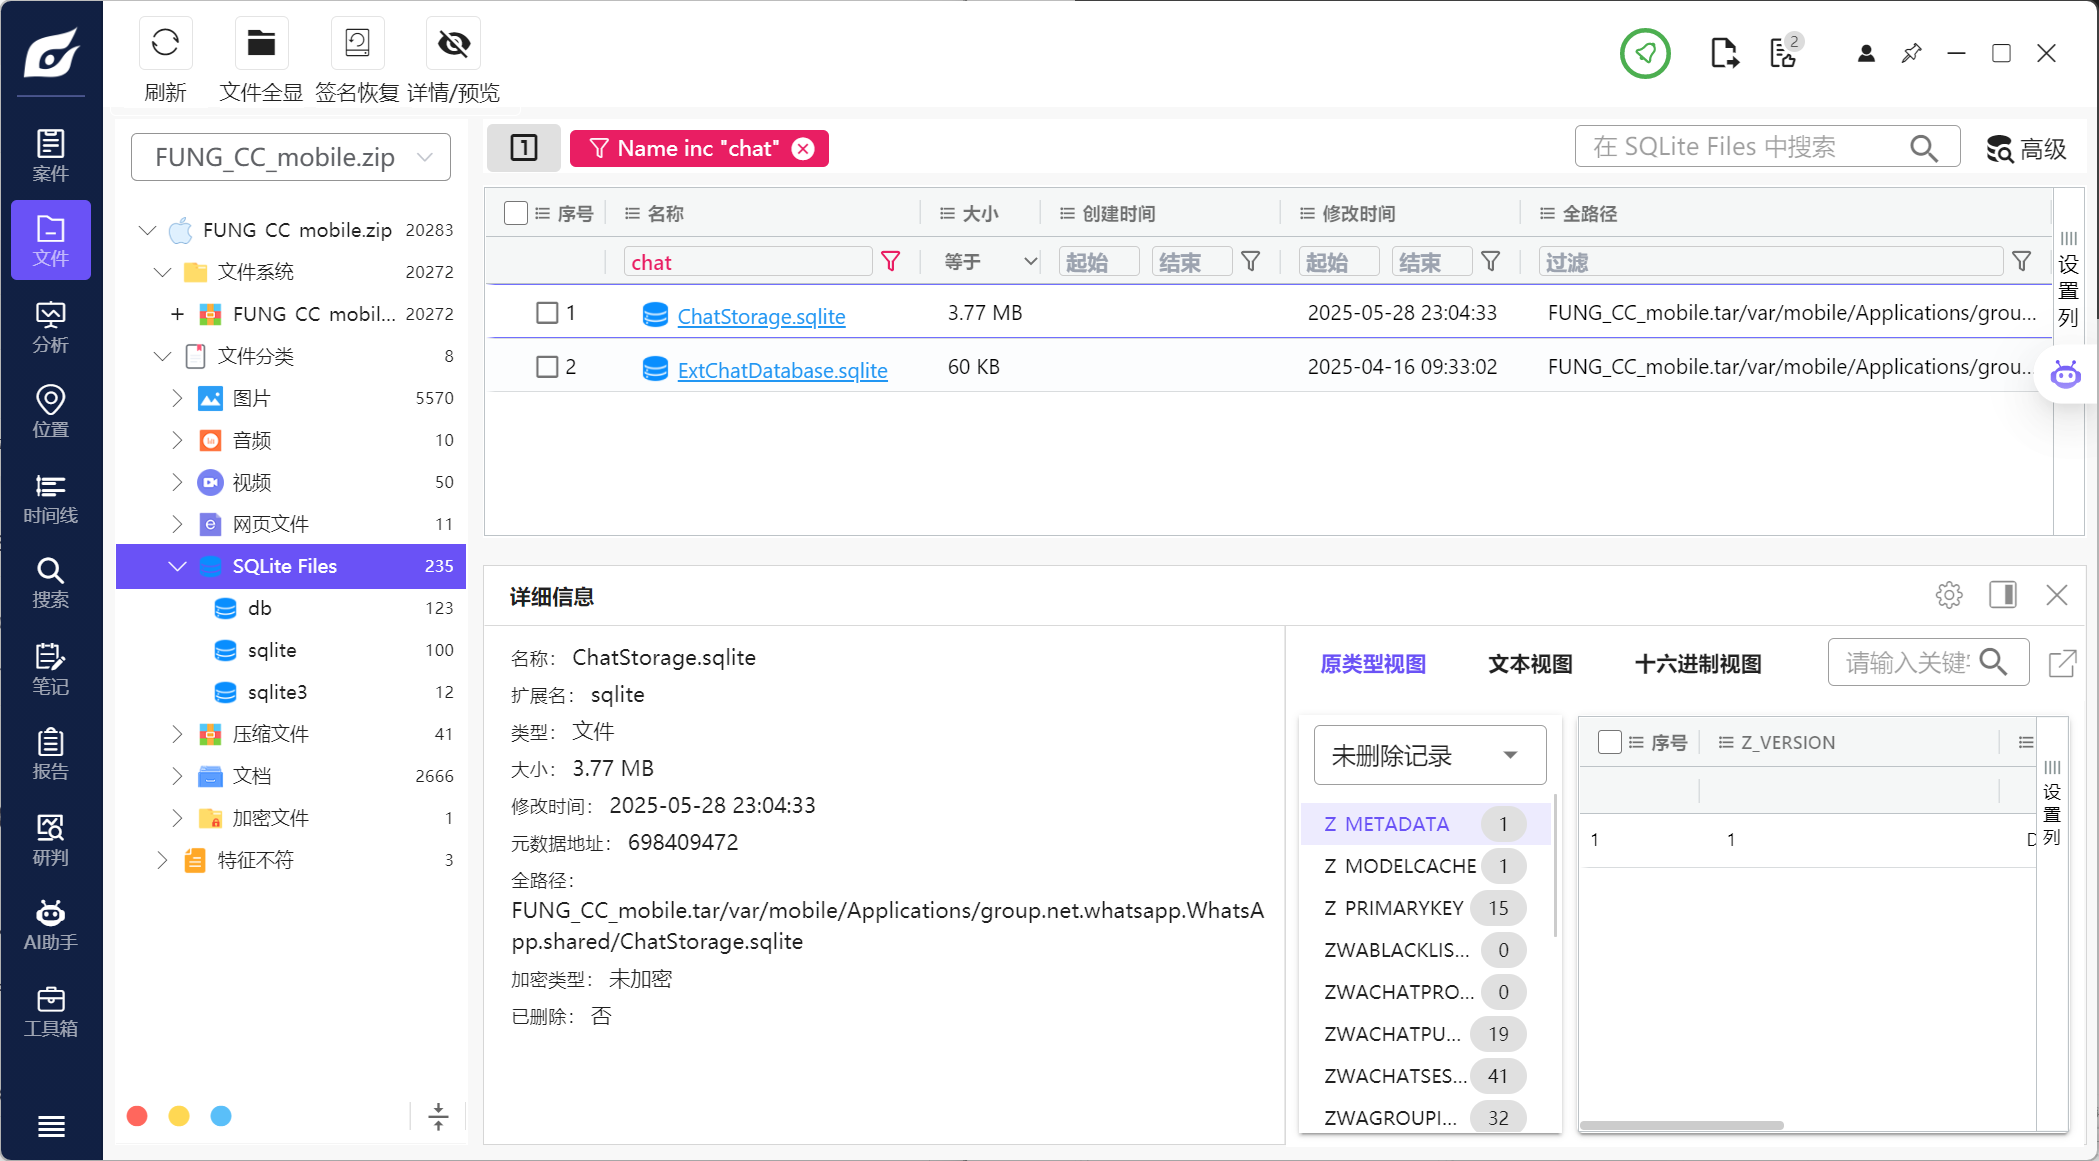Switch to the 十六进制视图 tab
The height and width of the screenshot is (1161, 2099).
pyautogui.click(x=1697, y=664)
